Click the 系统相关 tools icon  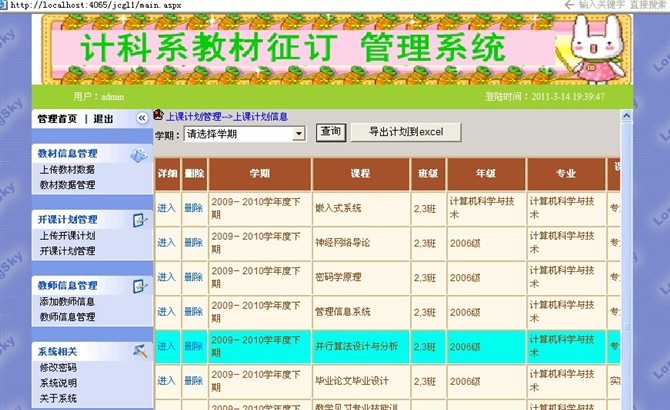[138, 351]
